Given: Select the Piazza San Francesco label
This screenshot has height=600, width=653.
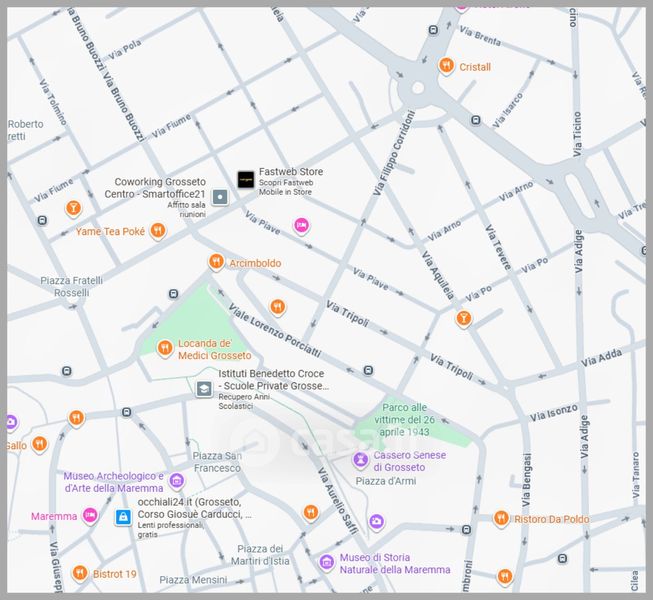Looking at the screenshot, I should [216, 462].
